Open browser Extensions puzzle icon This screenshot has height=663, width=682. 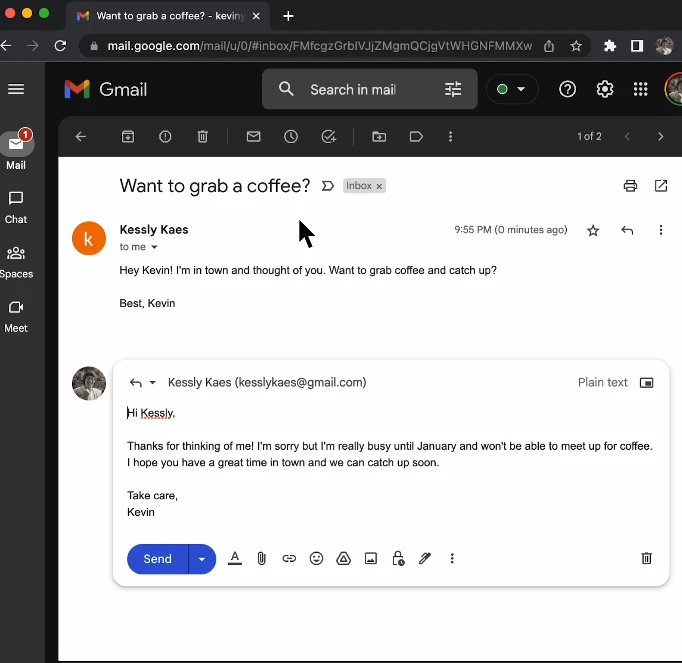[x=610, y=46]
